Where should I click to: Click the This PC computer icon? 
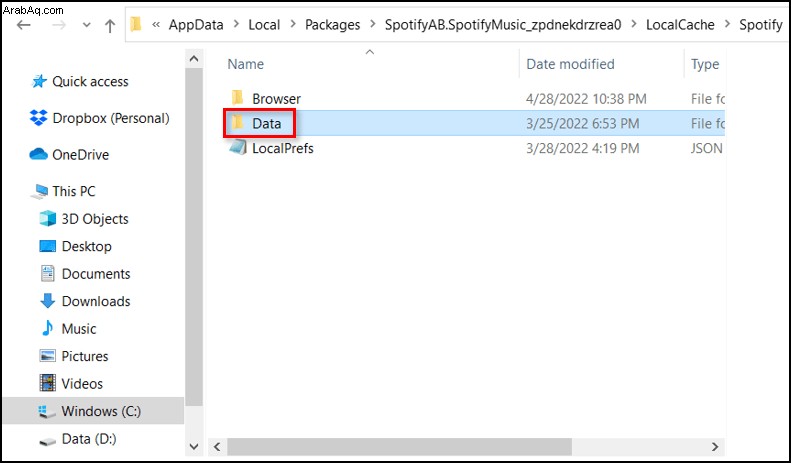[x=39, y=191]
